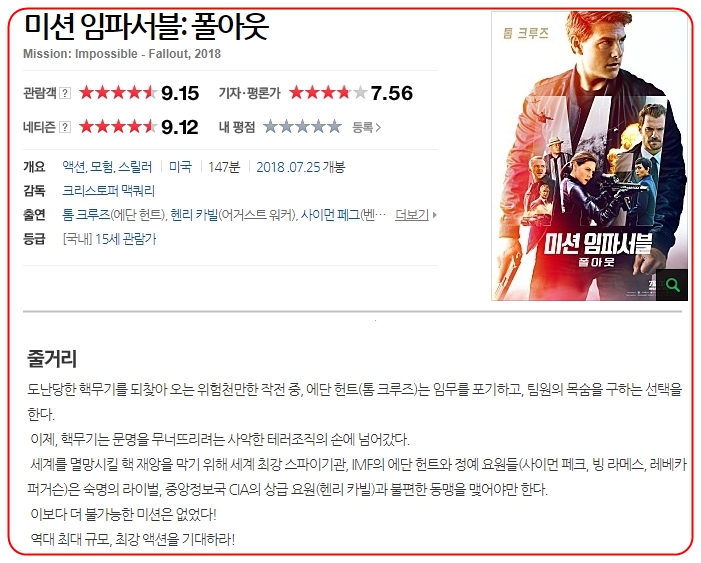Click the 2018 .07.25 release date link

[x=288, y=167]
